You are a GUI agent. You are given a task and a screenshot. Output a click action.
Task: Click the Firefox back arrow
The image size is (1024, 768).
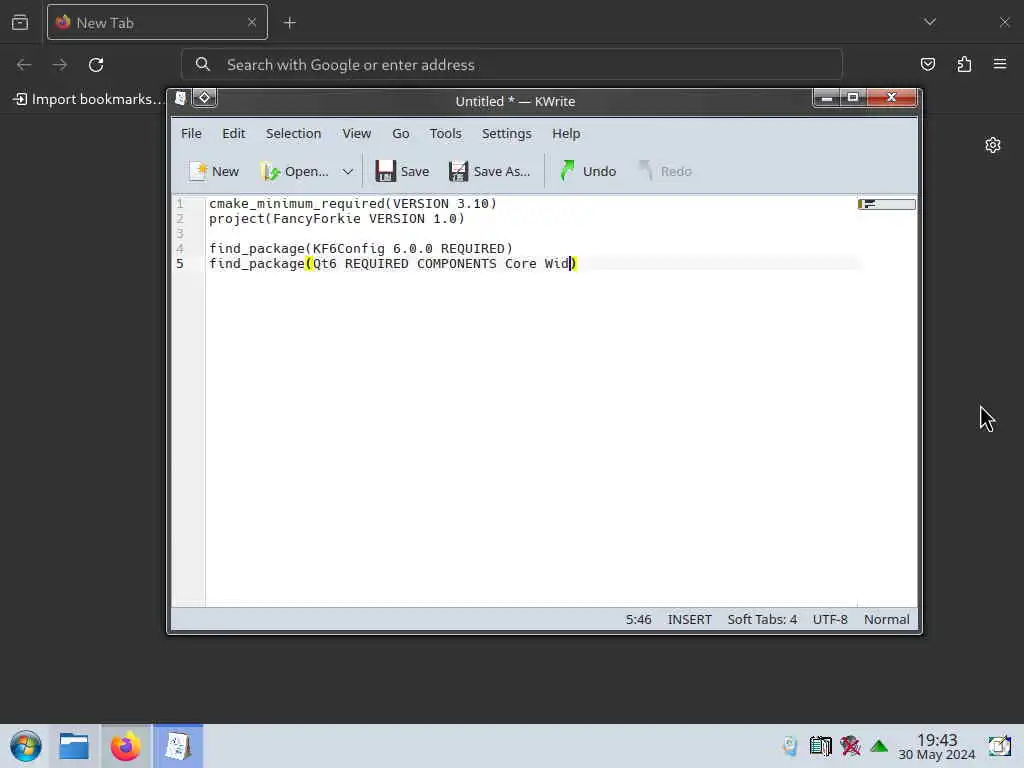pyautogui.click(x=24, y=65)
